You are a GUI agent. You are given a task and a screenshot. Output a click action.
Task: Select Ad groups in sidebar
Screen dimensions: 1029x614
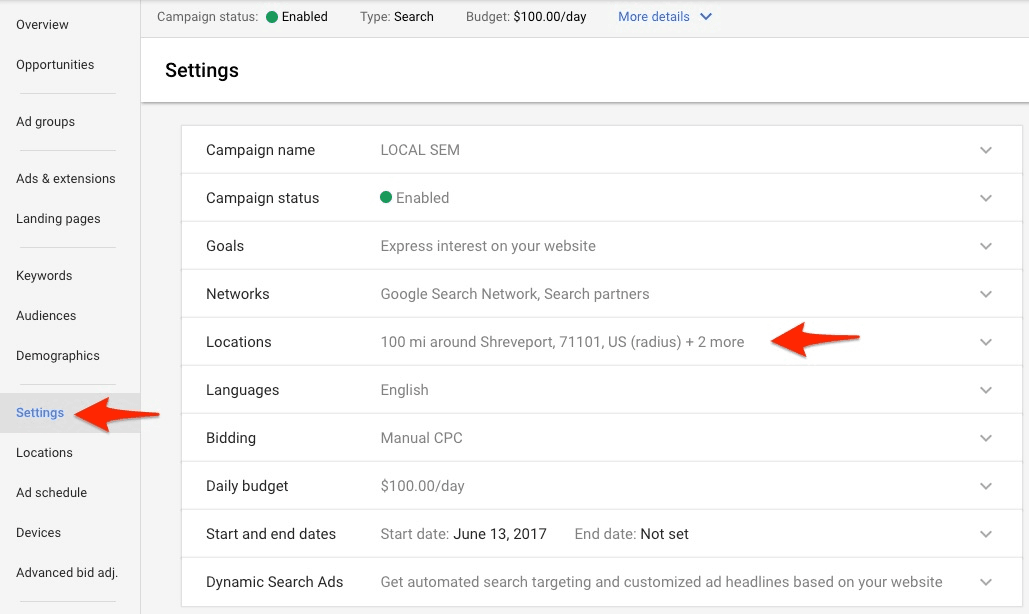45,122
